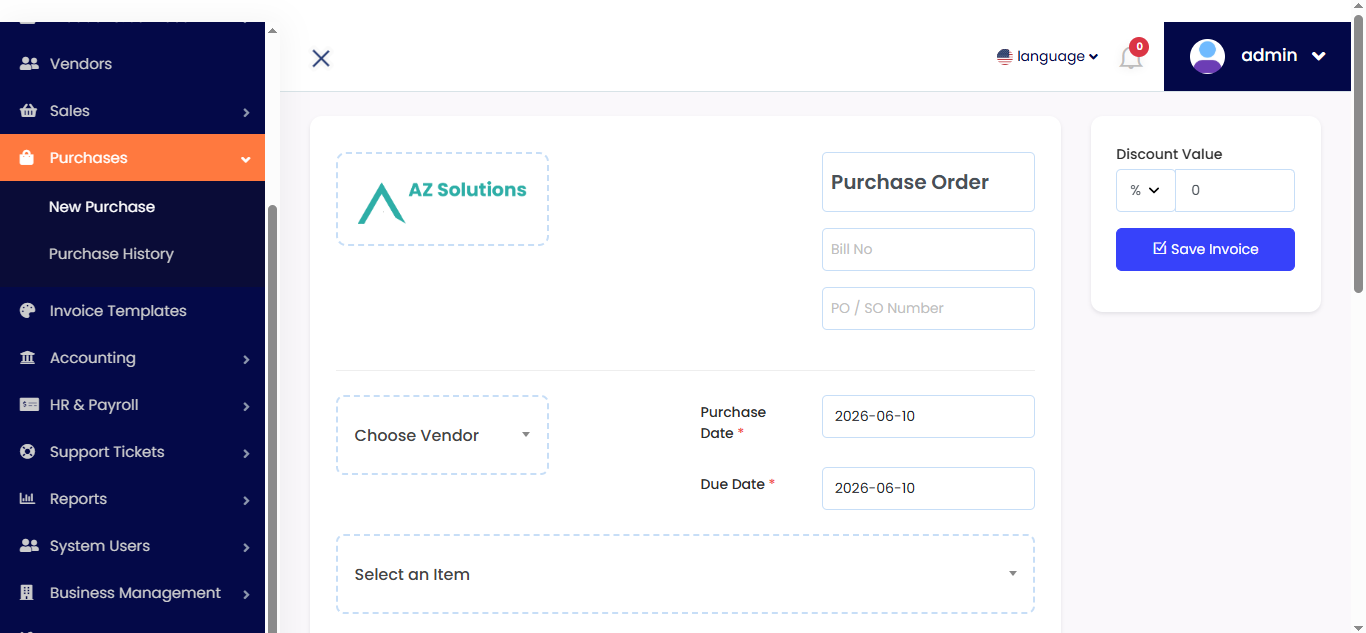1366x633 pixels.
Task: Click the US flag language icon
Action: [x=1005, y=57]
